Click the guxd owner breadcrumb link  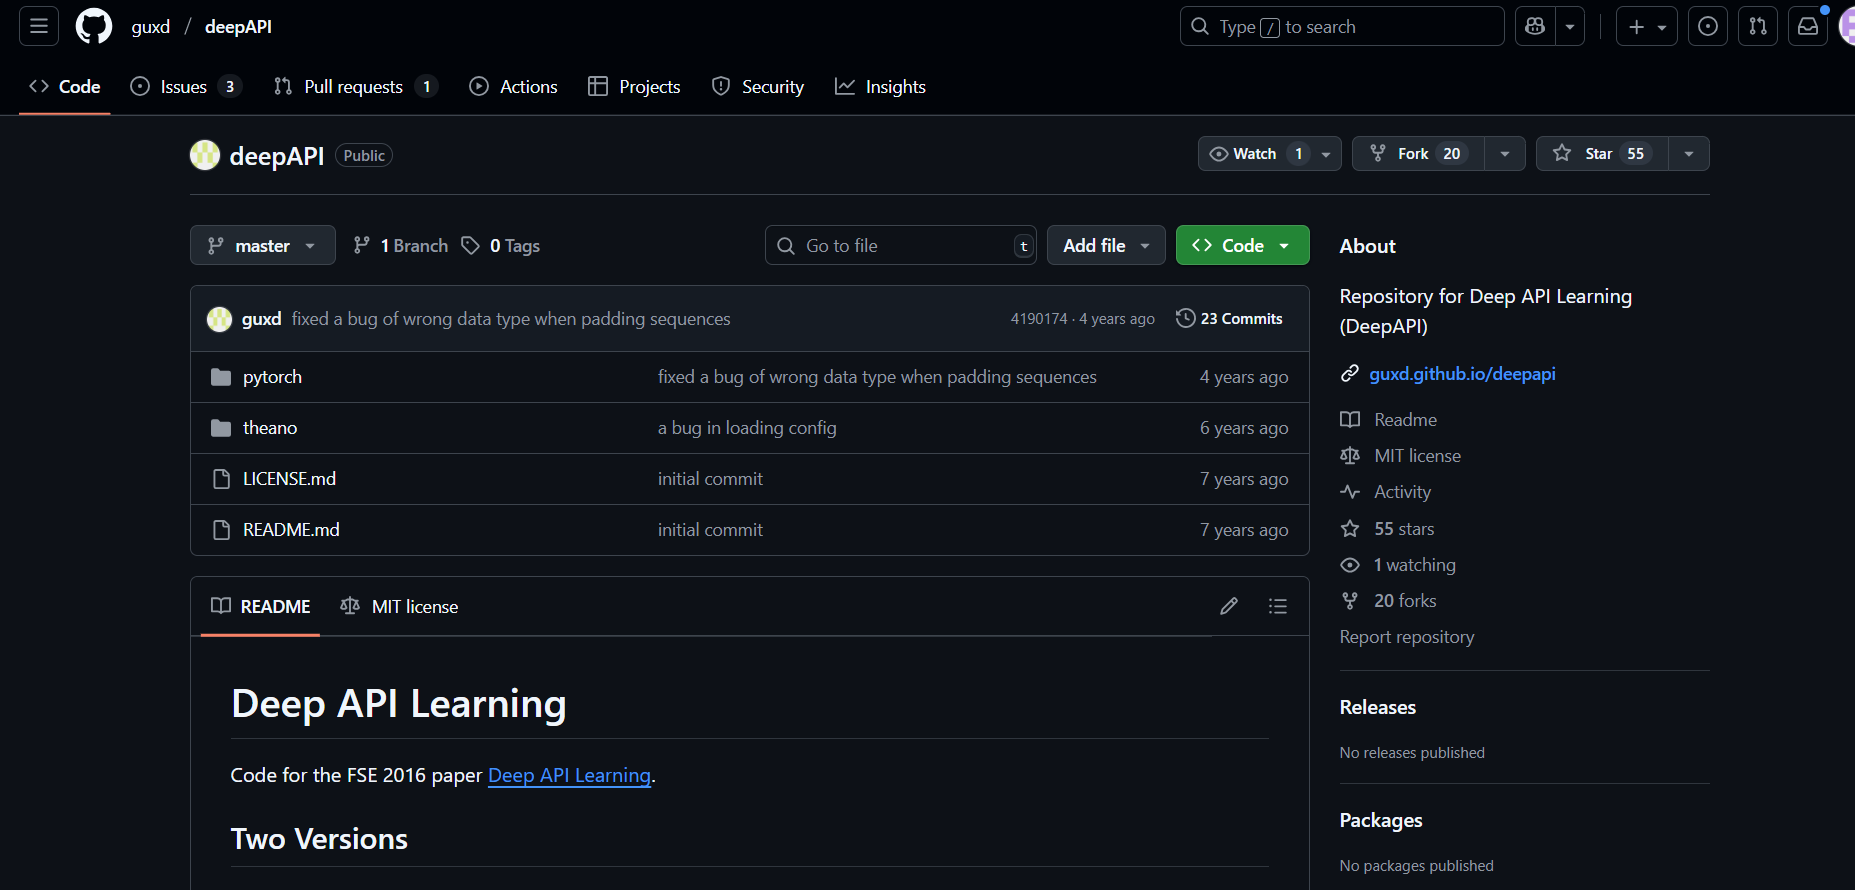(x=151, y=27)
